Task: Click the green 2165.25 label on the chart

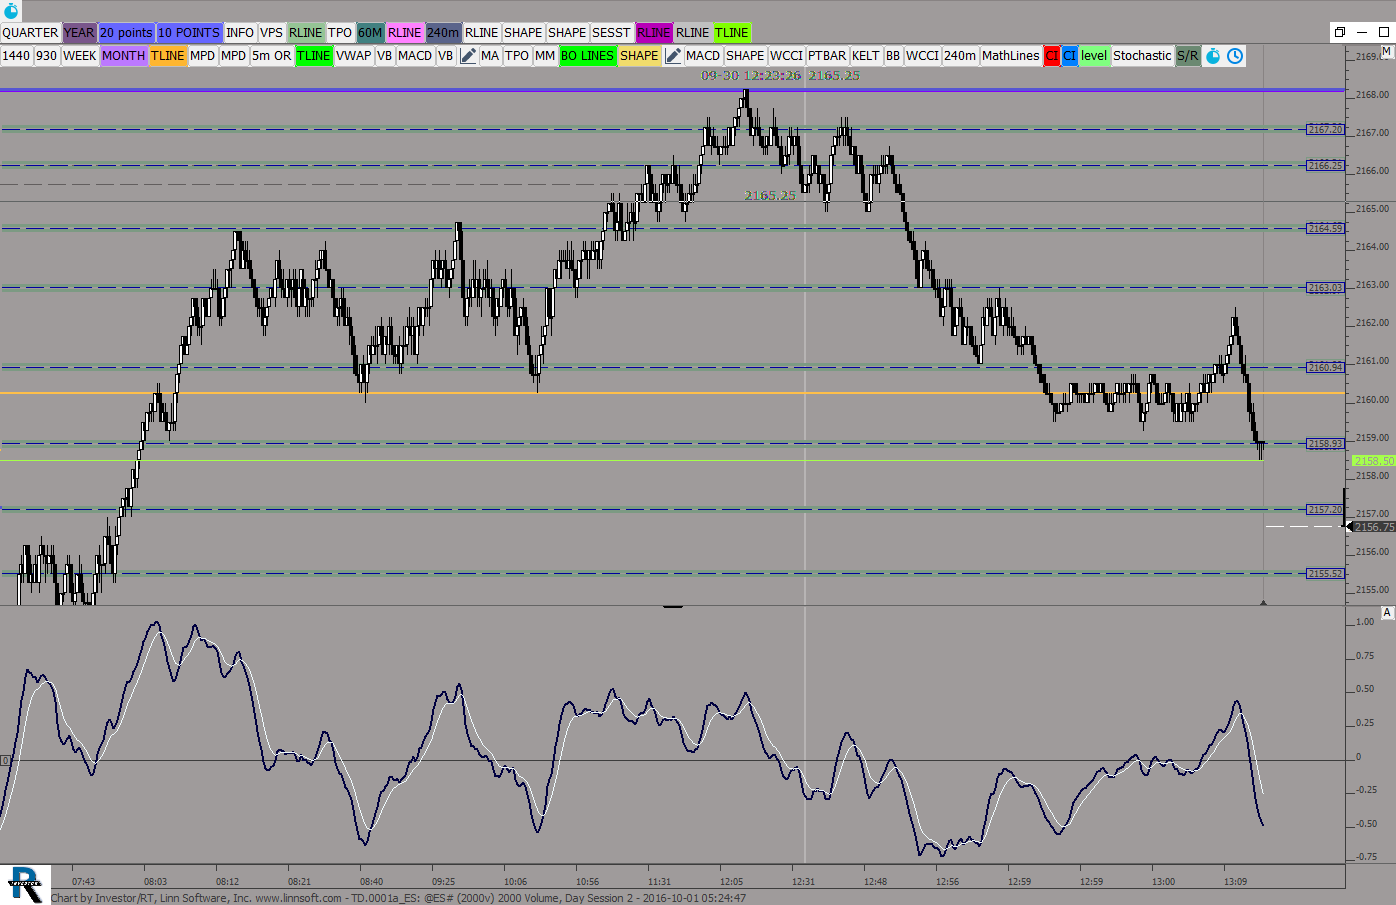Action: (770, 196)
